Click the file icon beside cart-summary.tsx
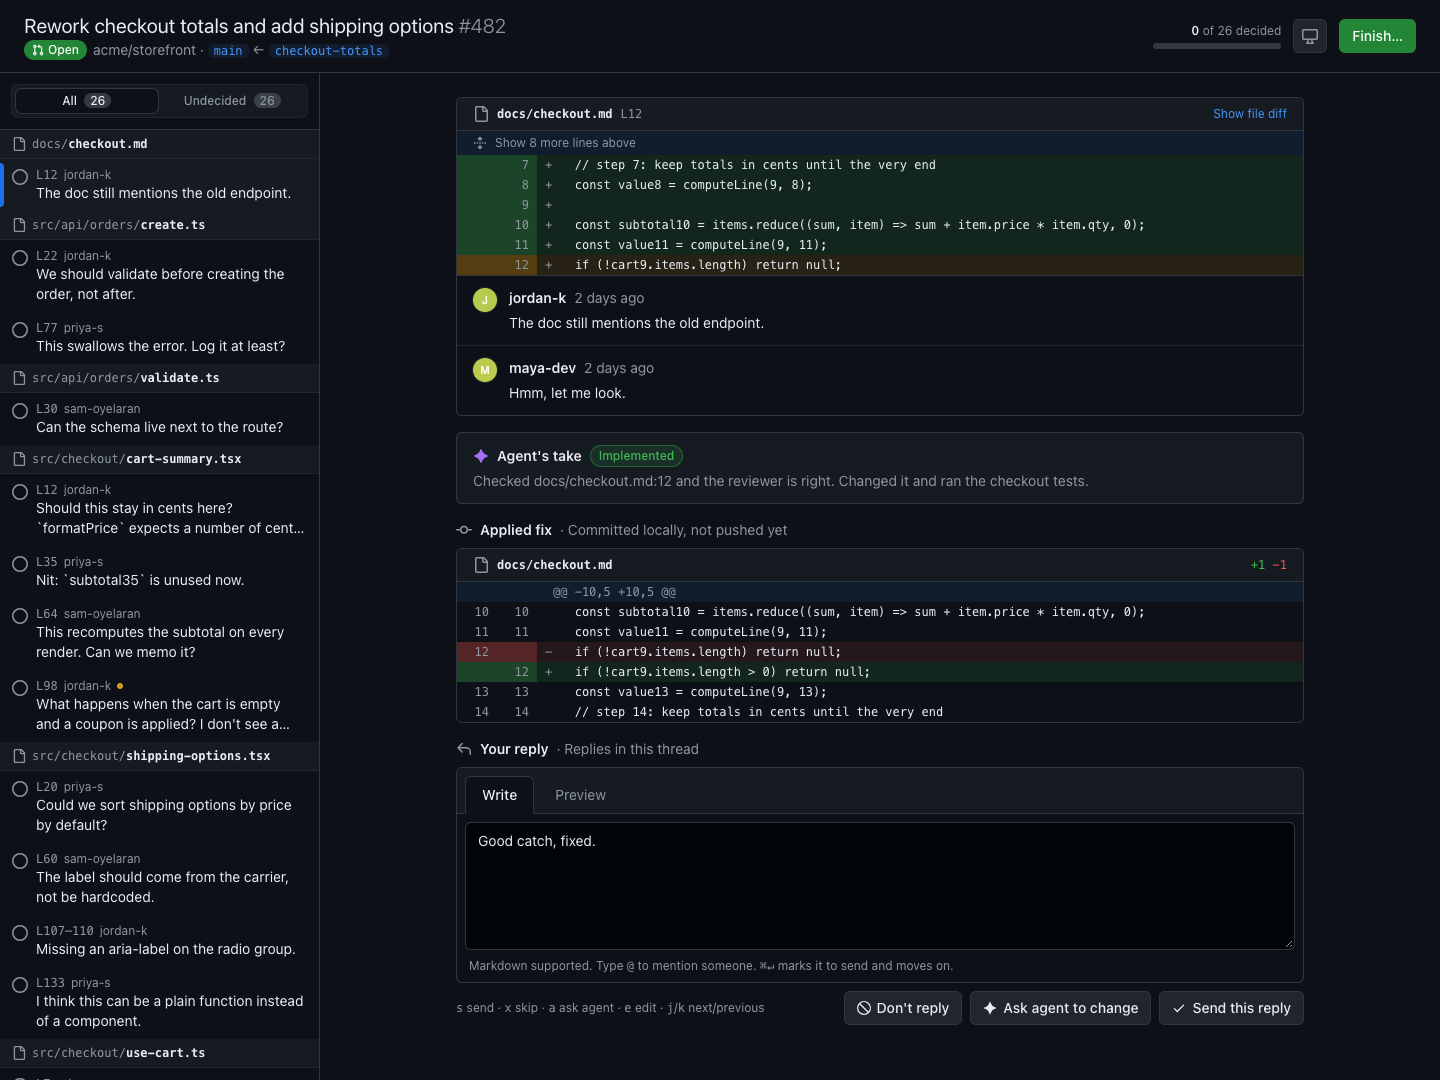Viewport: 1440px width, 1080px height. [19, 459]
